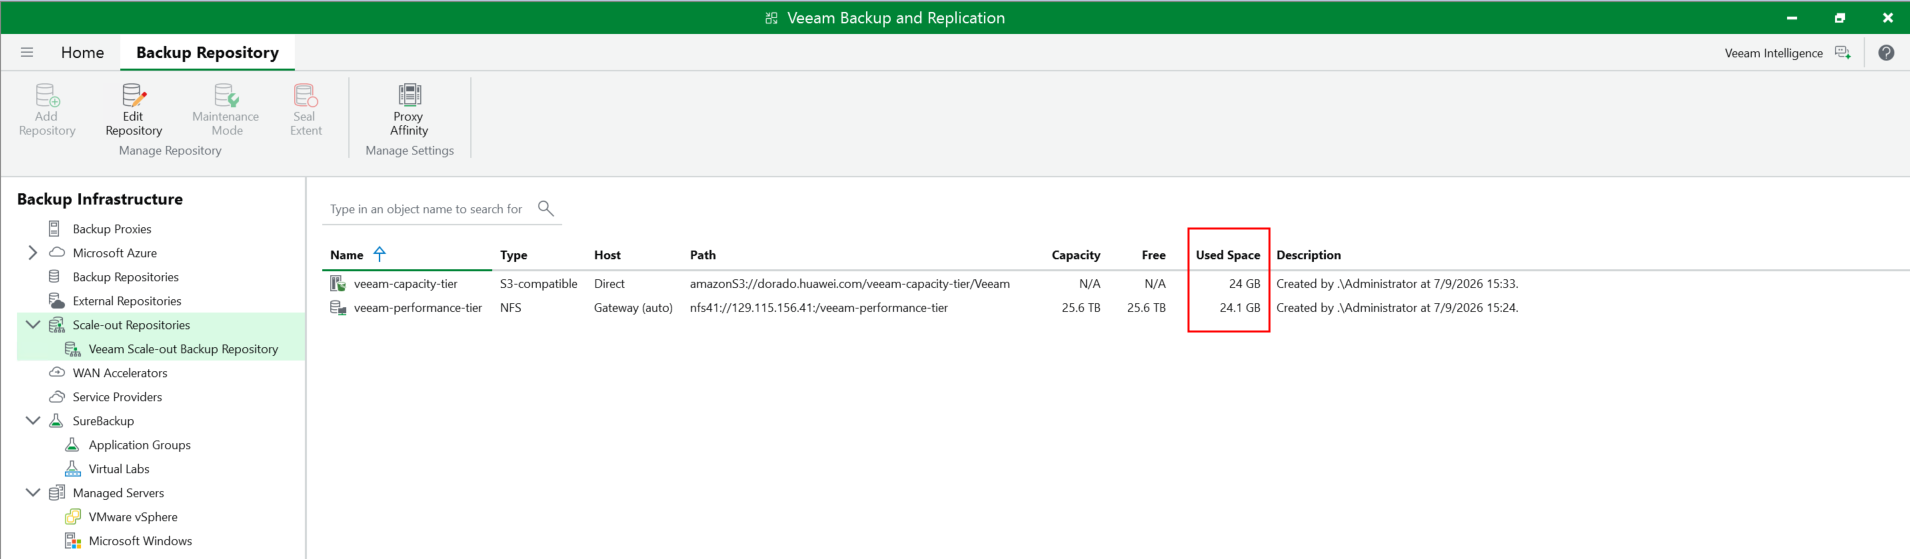The width and height of the screenshot is (1910, 559).
Task: Click the External Repositories icon
Action: pos(57,301)
